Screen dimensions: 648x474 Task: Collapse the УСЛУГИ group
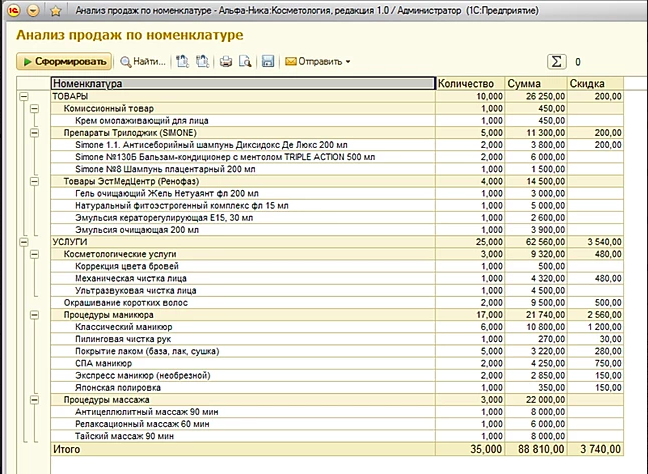tap(22, 241)
